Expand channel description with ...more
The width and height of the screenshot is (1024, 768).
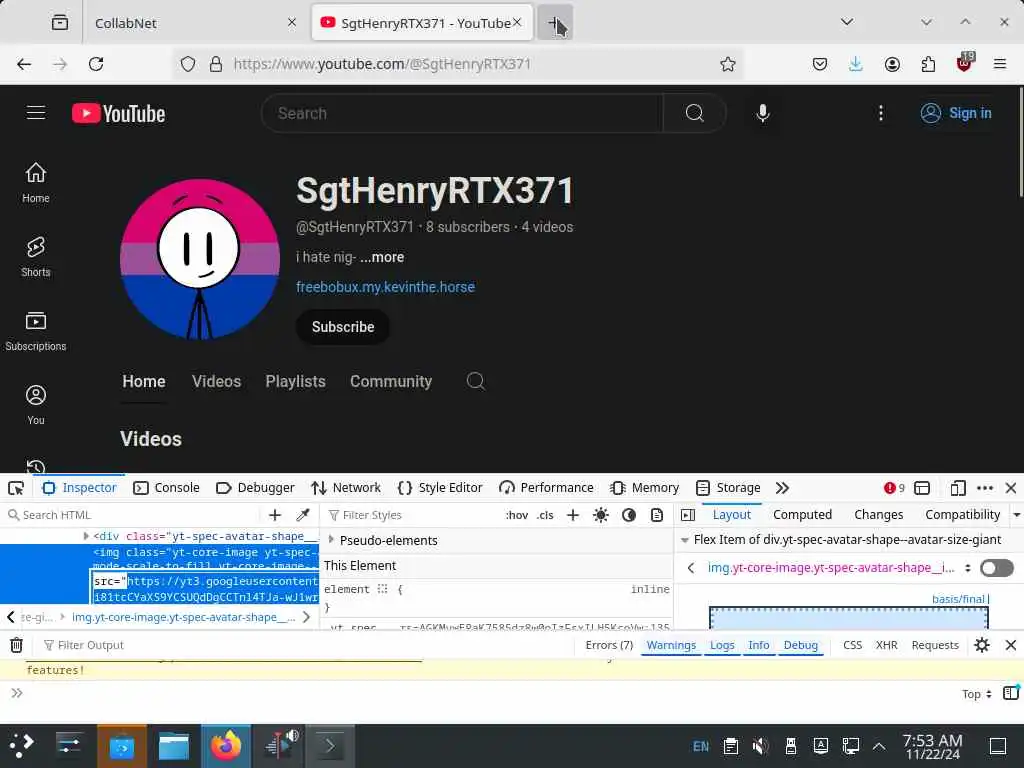(382, 257)
